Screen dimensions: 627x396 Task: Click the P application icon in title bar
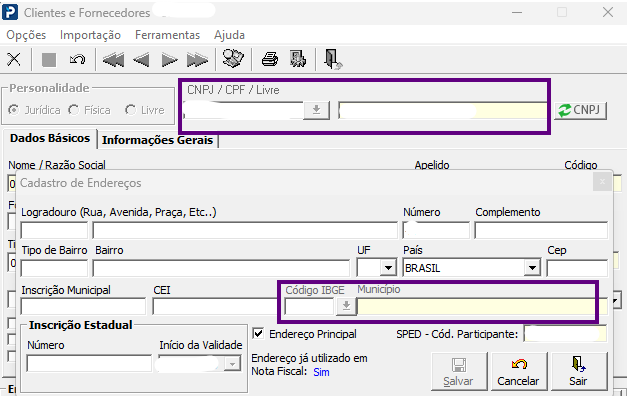tap(10, 12)
